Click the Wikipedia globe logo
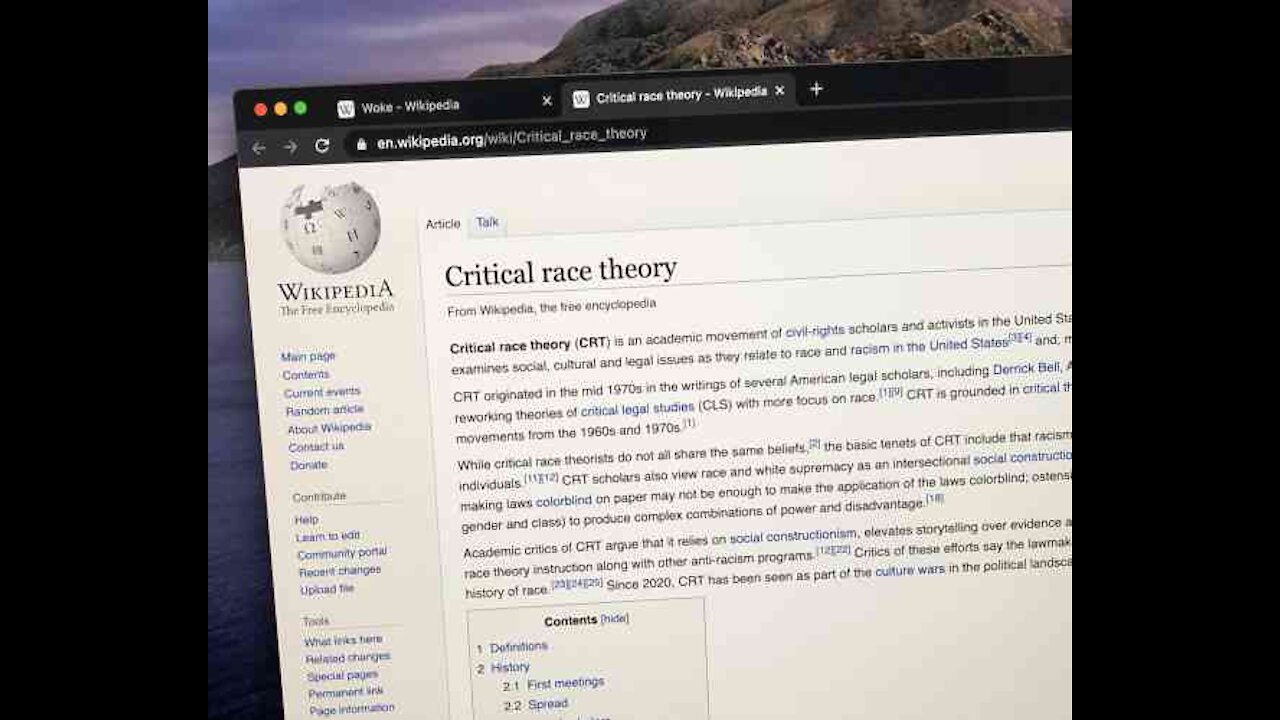1280x720 pixels. coord(330,227)
